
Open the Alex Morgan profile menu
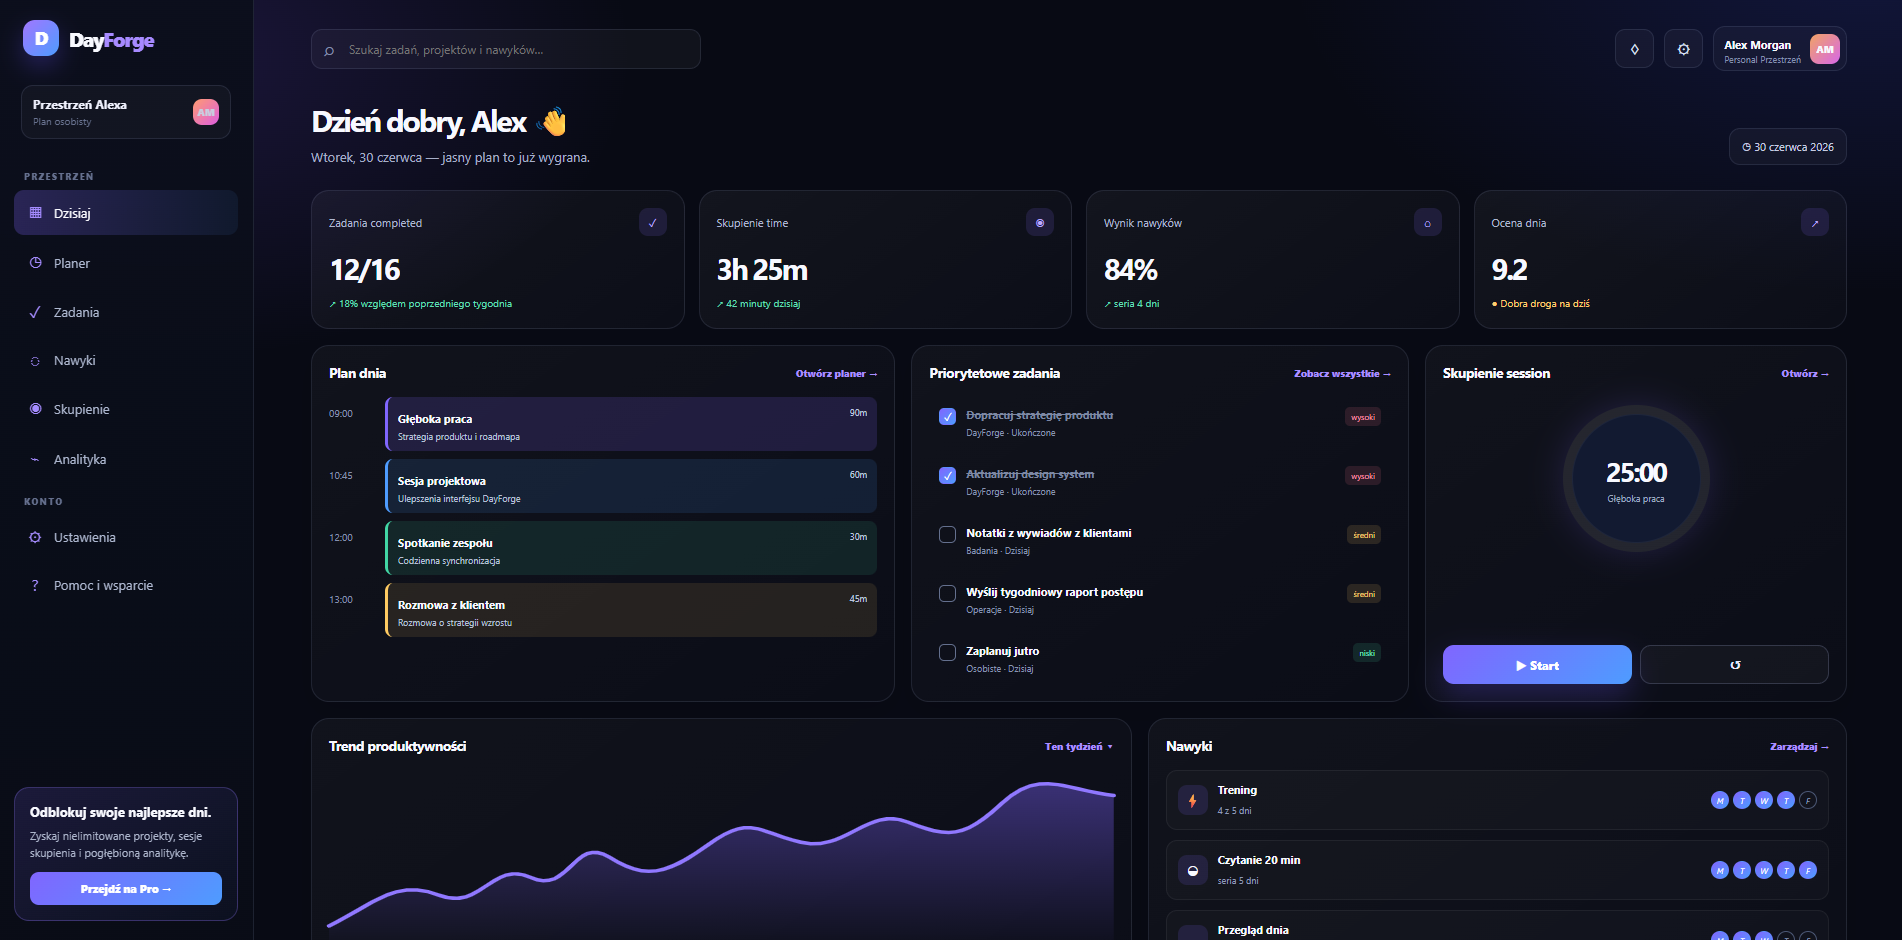(x=1779, y=49)
